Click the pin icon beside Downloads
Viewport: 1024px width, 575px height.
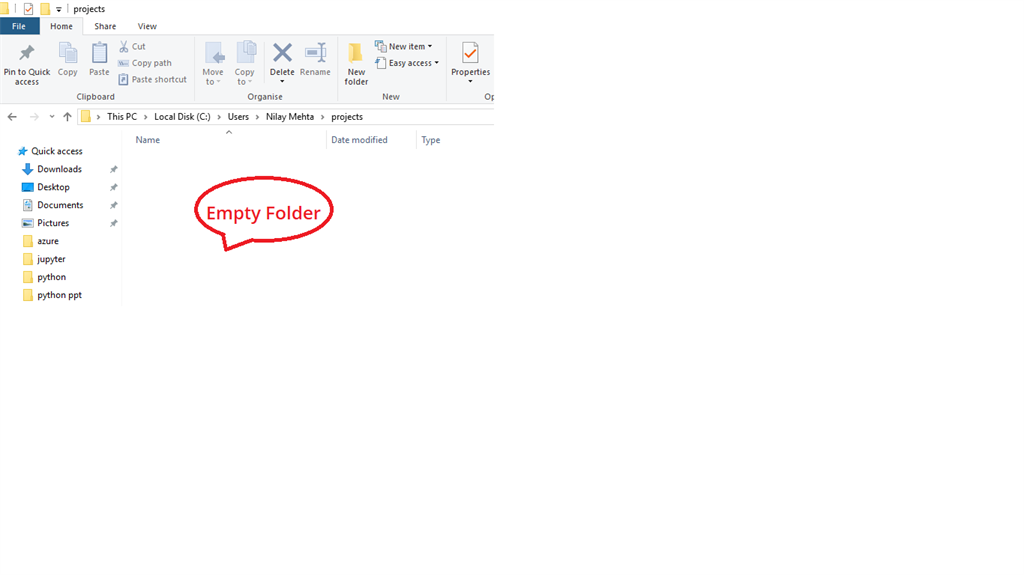click(x=114, y=169)
